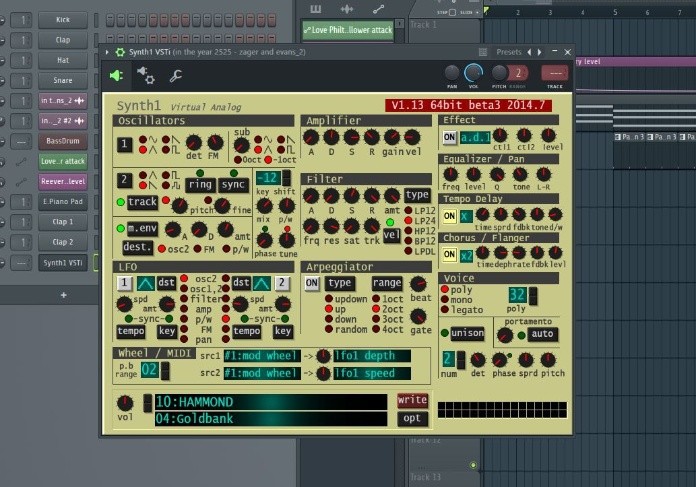Select LFO 2 button
The image size is (696, 487).
coord(282,283)
